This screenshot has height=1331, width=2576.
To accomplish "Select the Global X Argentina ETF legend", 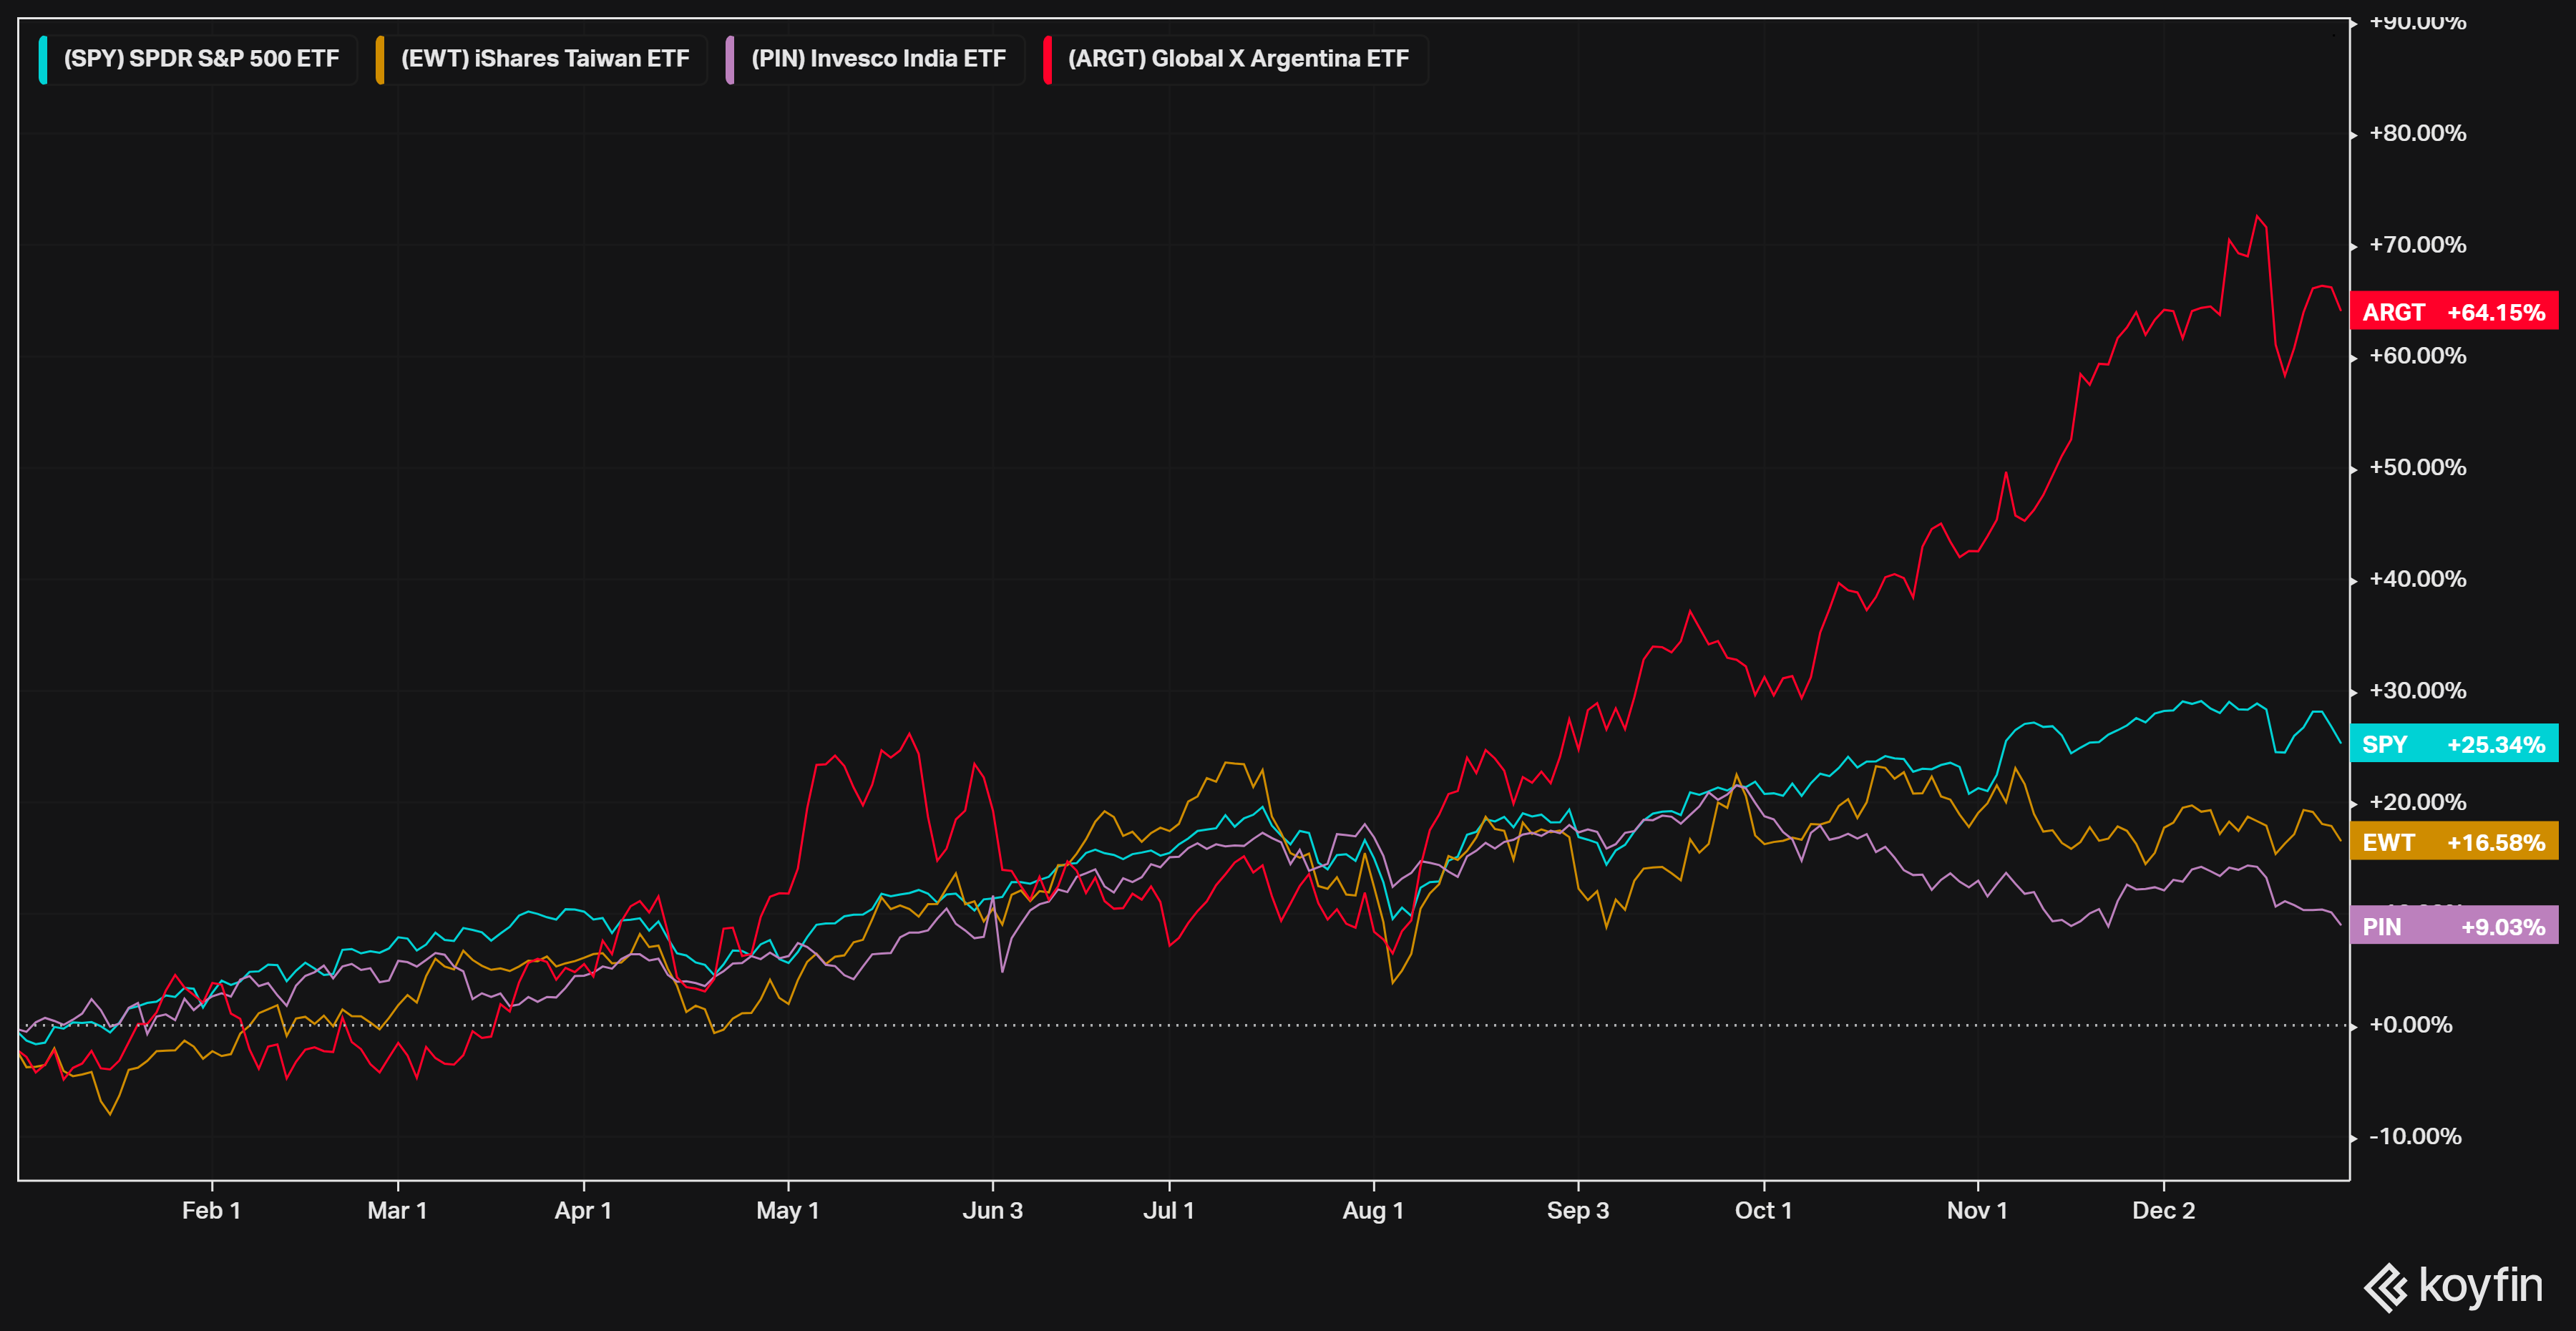I will tap(1238, 59).
